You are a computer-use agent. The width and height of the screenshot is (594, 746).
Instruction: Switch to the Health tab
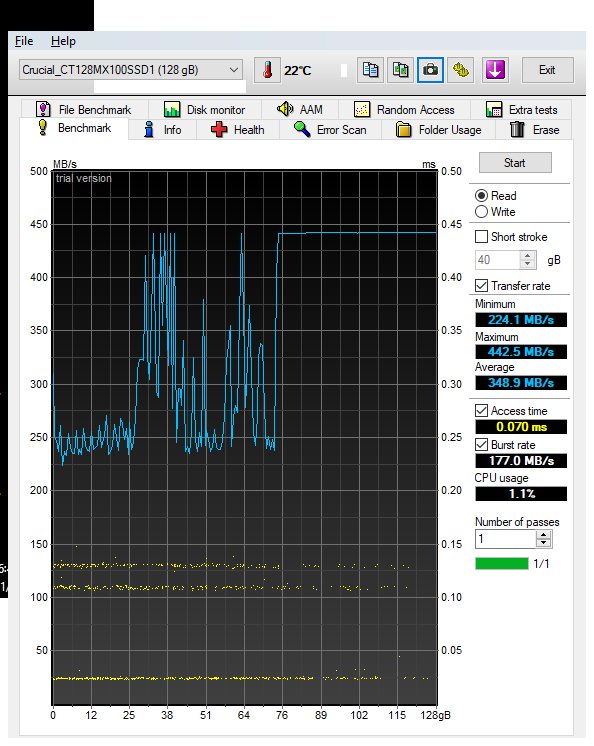[238, 129]
